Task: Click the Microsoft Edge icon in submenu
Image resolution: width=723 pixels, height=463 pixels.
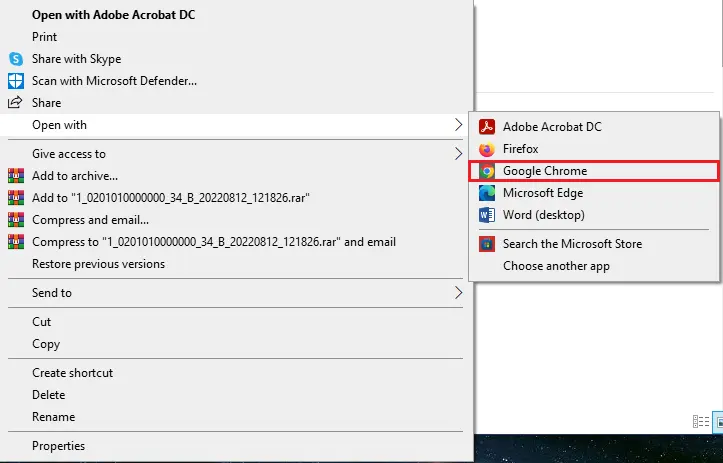Action: click(x=487, y=193)
